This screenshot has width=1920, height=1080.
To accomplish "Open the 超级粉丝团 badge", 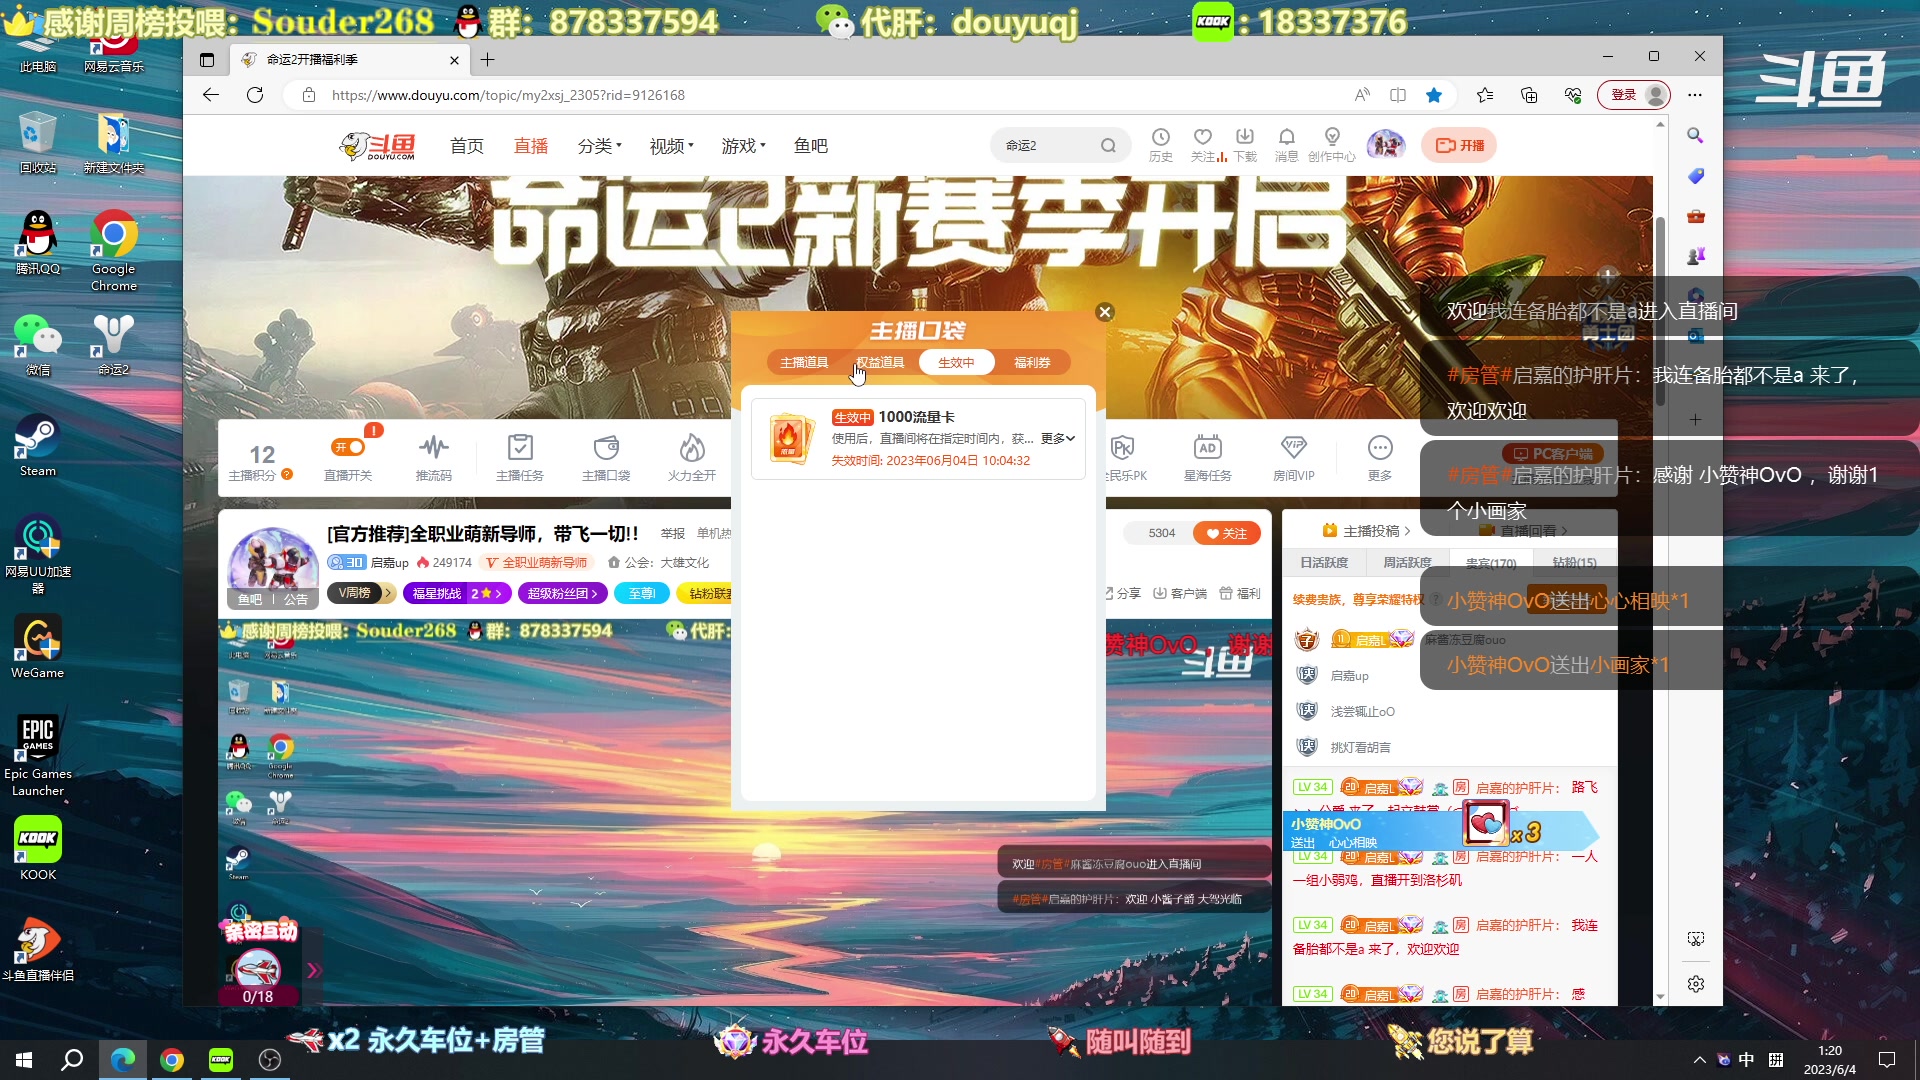I will coord(562,593).
